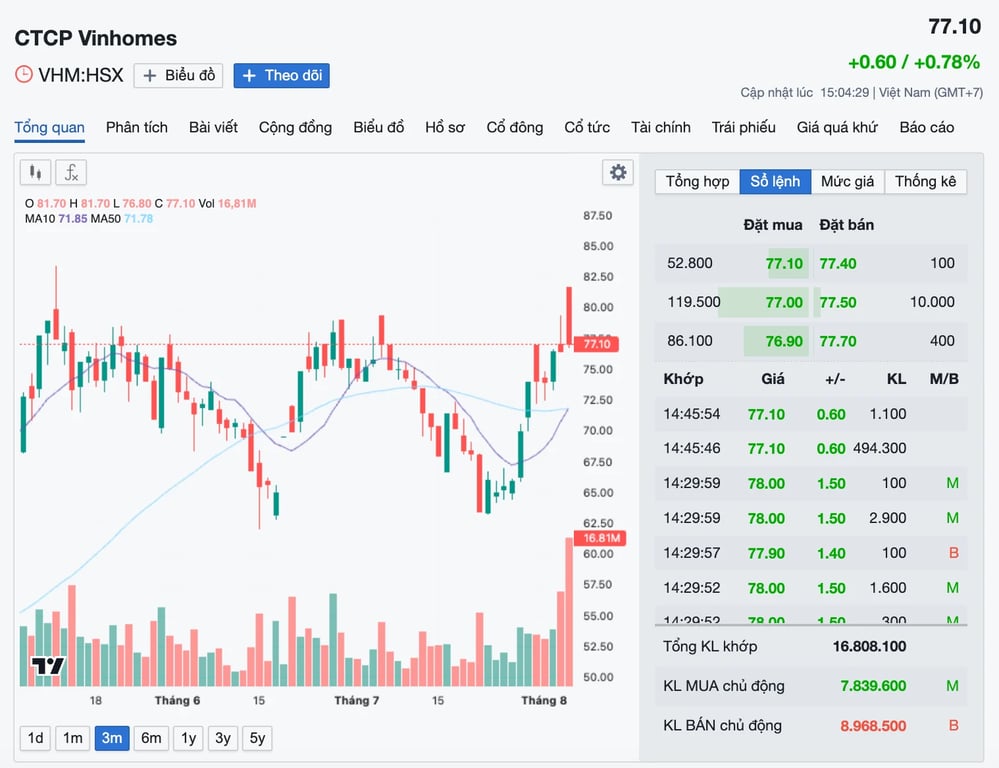Click the bid price 76.90

(784, 342)
